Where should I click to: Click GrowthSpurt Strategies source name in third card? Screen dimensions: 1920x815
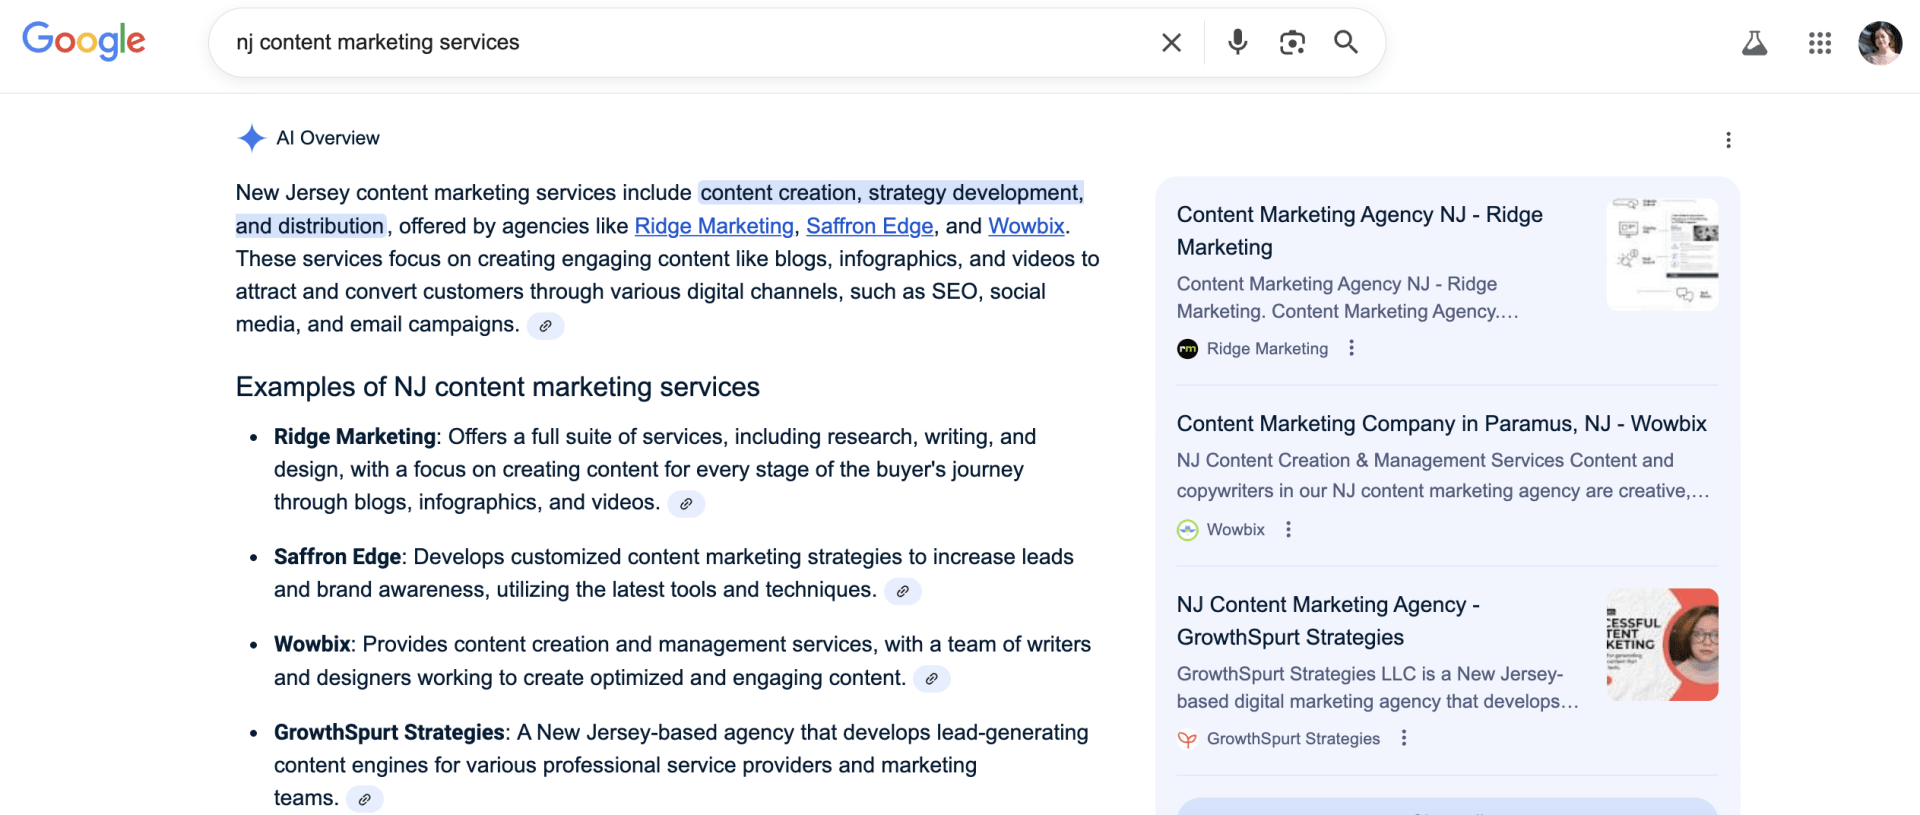click(1293, 739)
